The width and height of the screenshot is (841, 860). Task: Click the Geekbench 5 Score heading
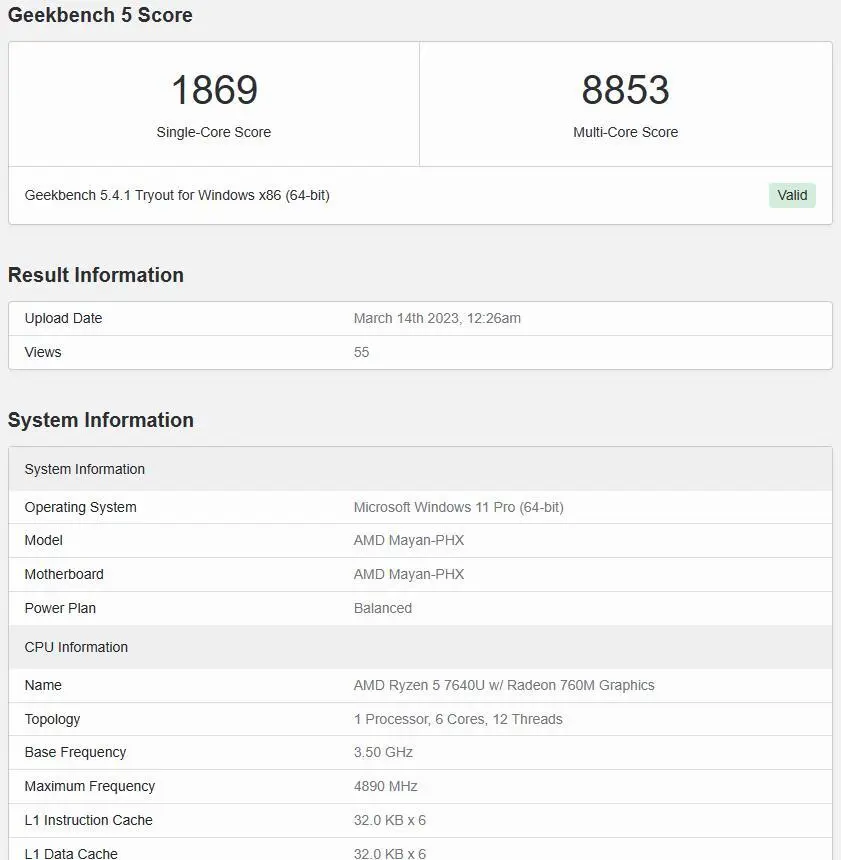(100, 15)
